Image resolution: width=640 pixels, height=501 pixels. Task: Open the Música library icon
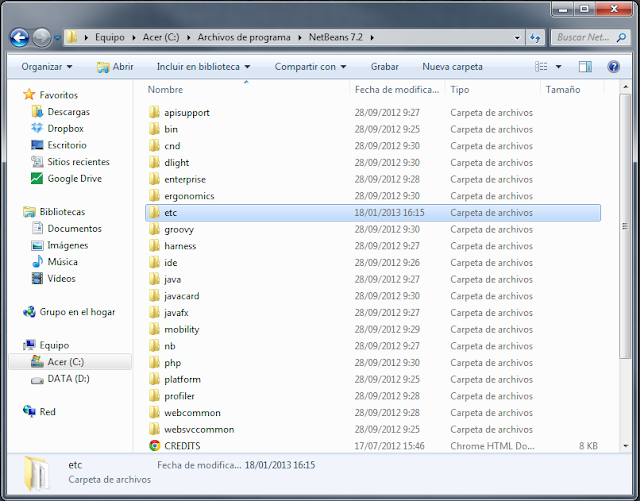(x=37, y=262)
